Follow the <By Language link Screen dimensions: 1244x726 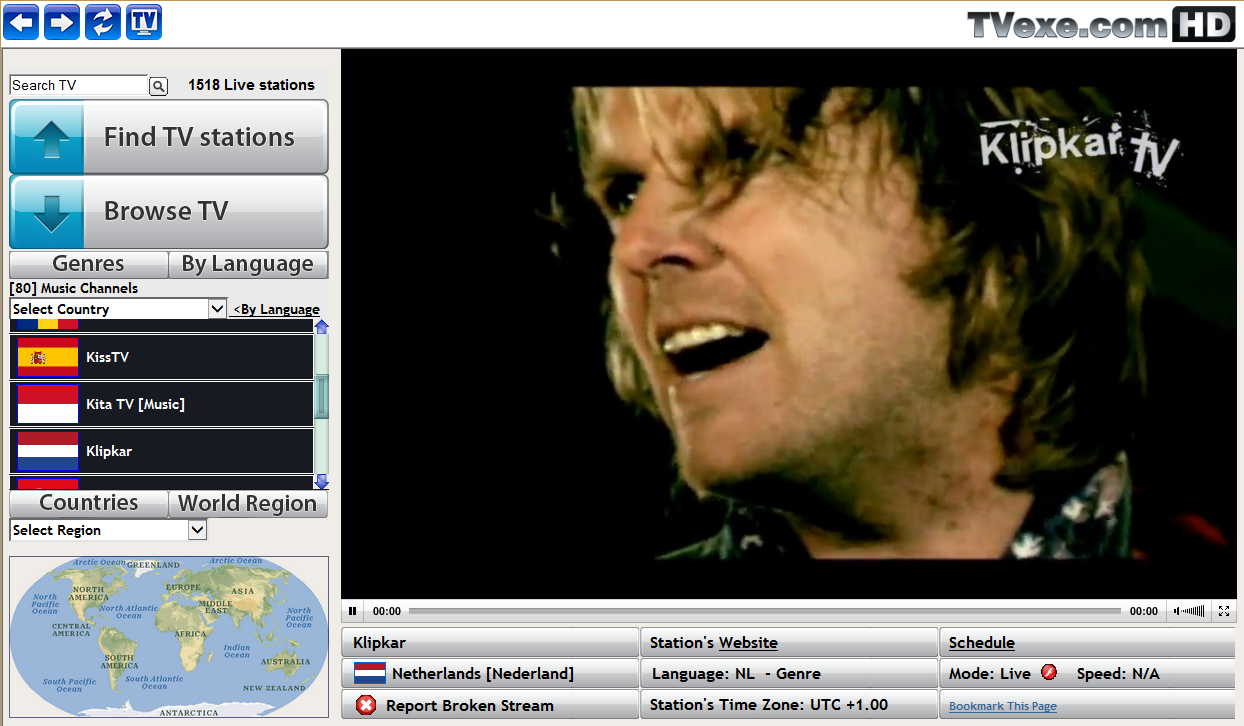click(x=276, y=309)
